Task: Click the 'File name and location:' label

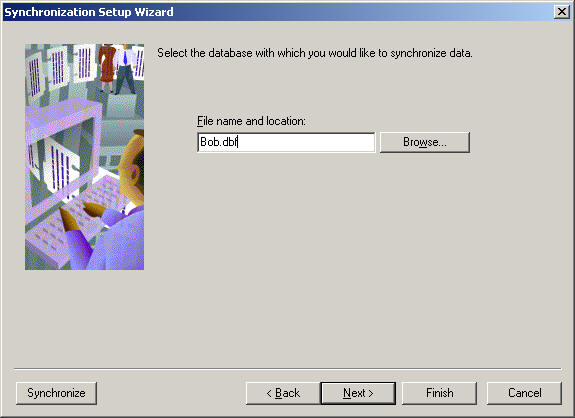Action: coord(251,121)
